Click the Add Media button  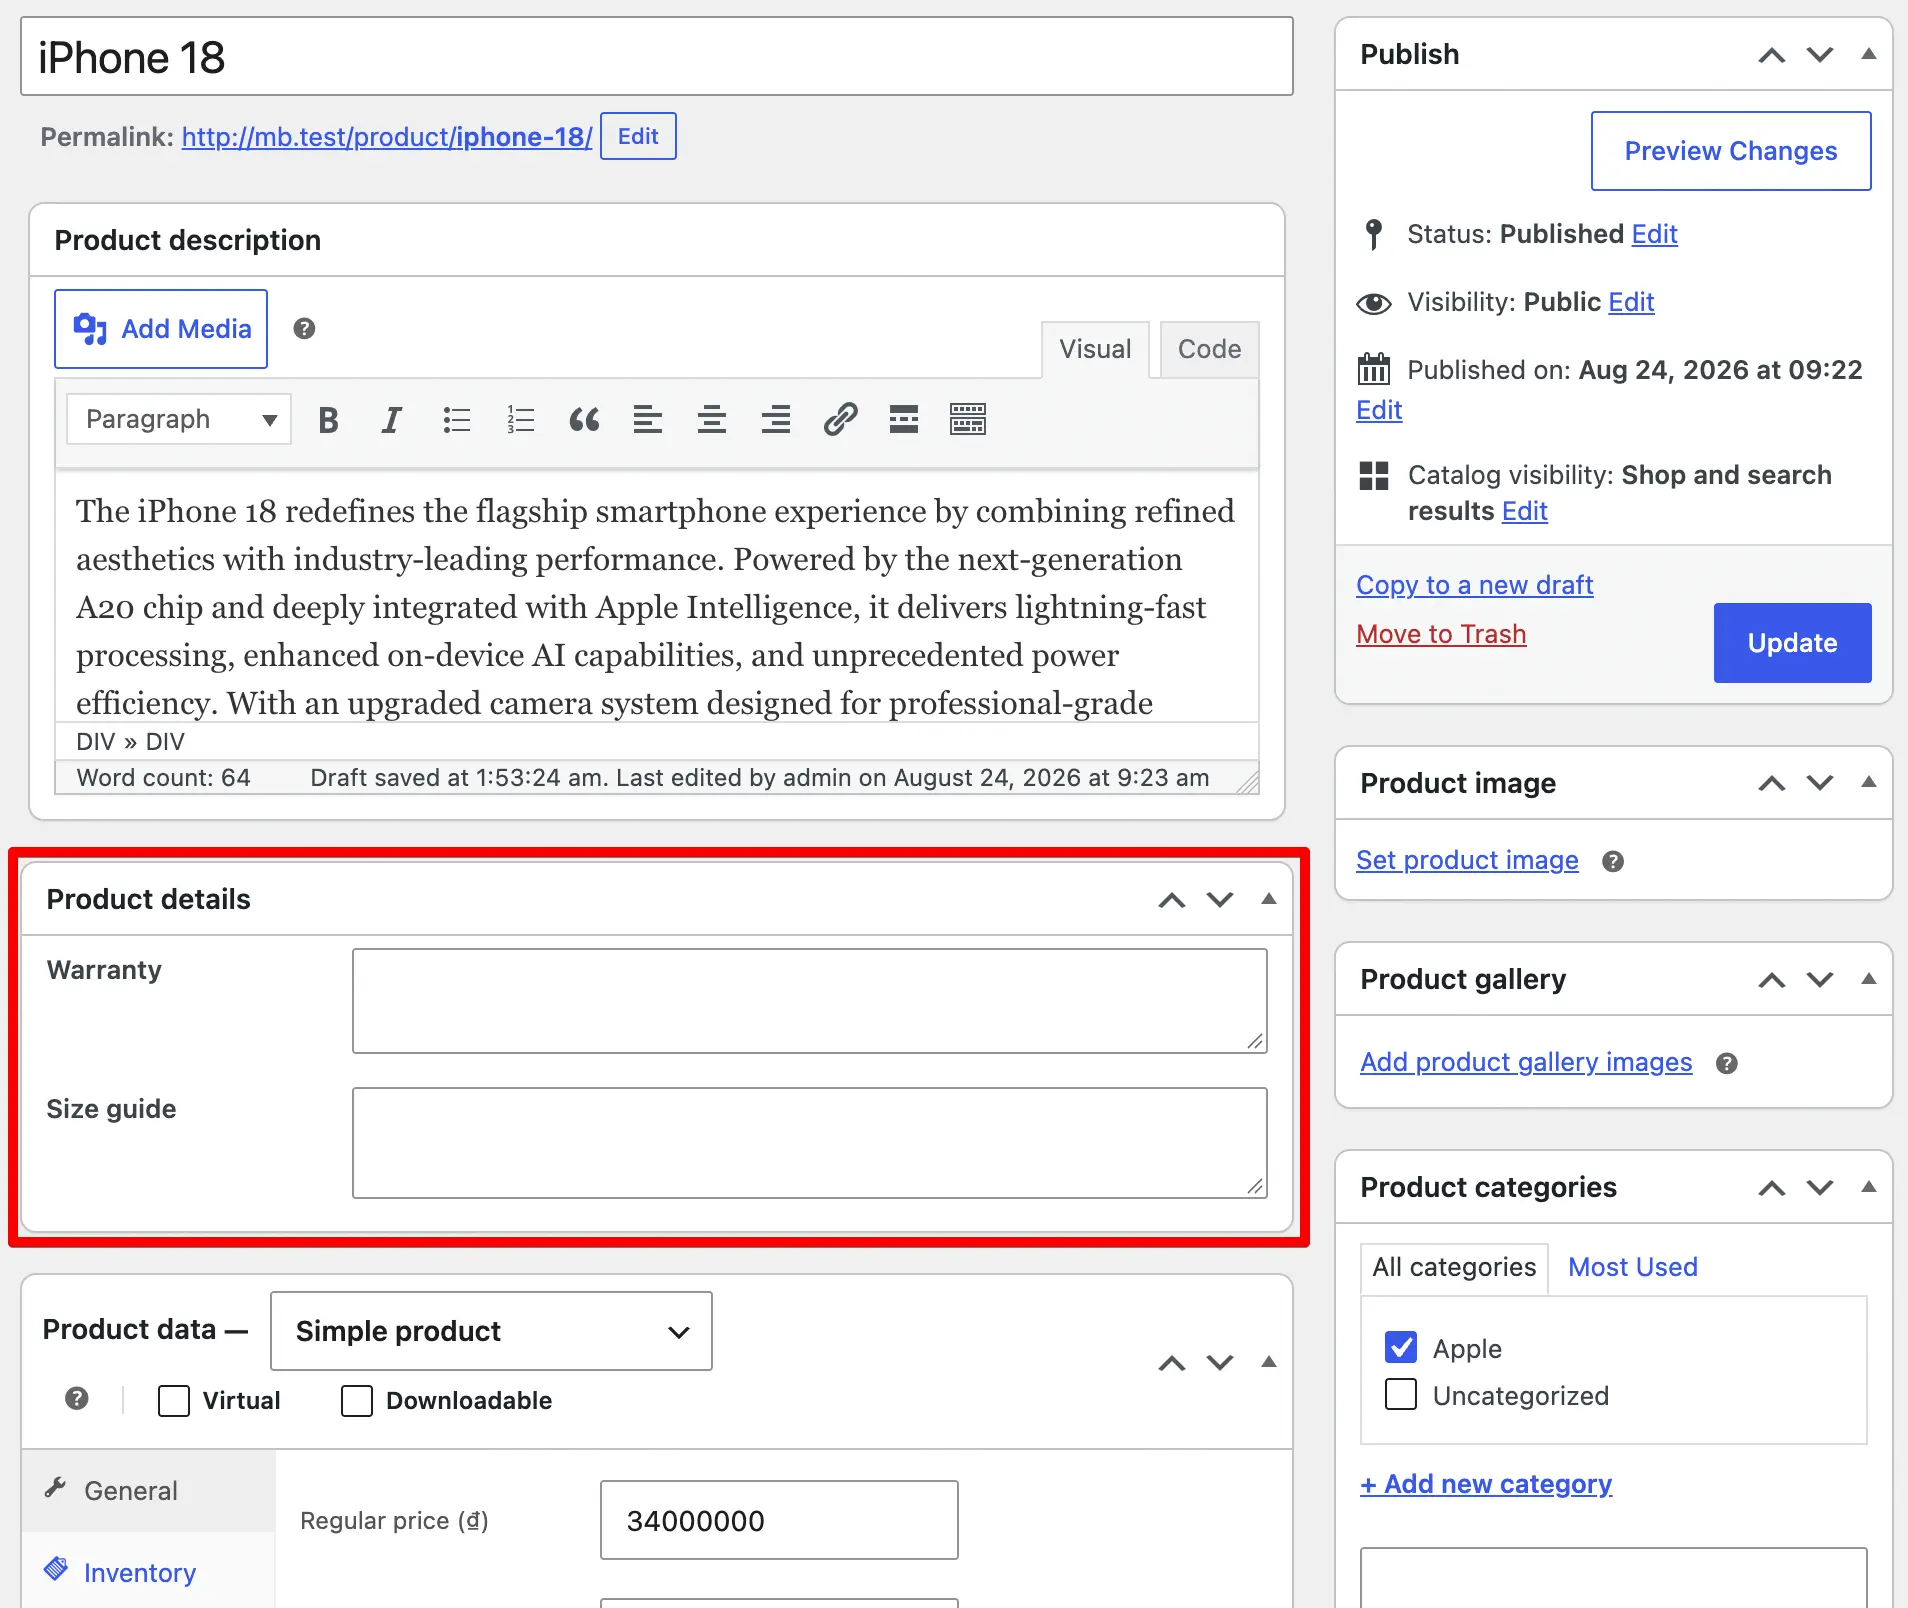coord(161,329)
